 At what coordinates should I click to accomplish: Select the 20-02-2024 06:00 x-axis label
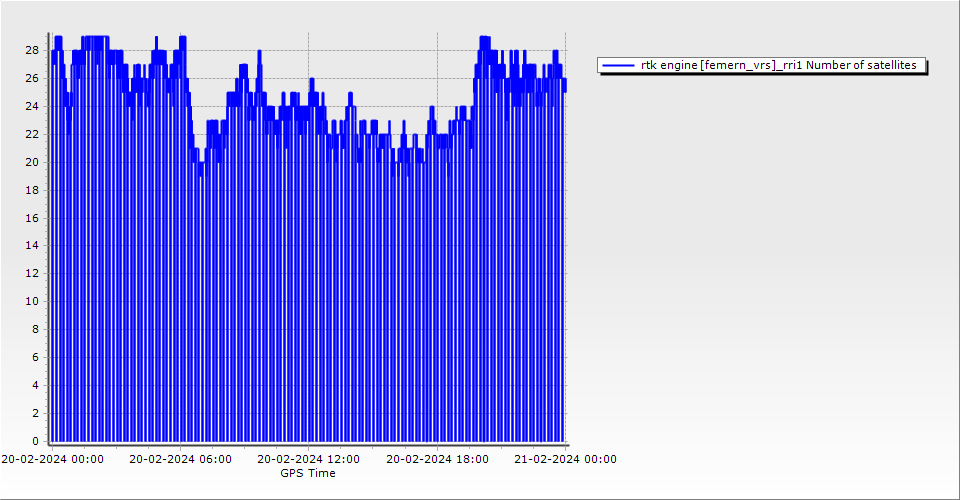coord(181,459)
